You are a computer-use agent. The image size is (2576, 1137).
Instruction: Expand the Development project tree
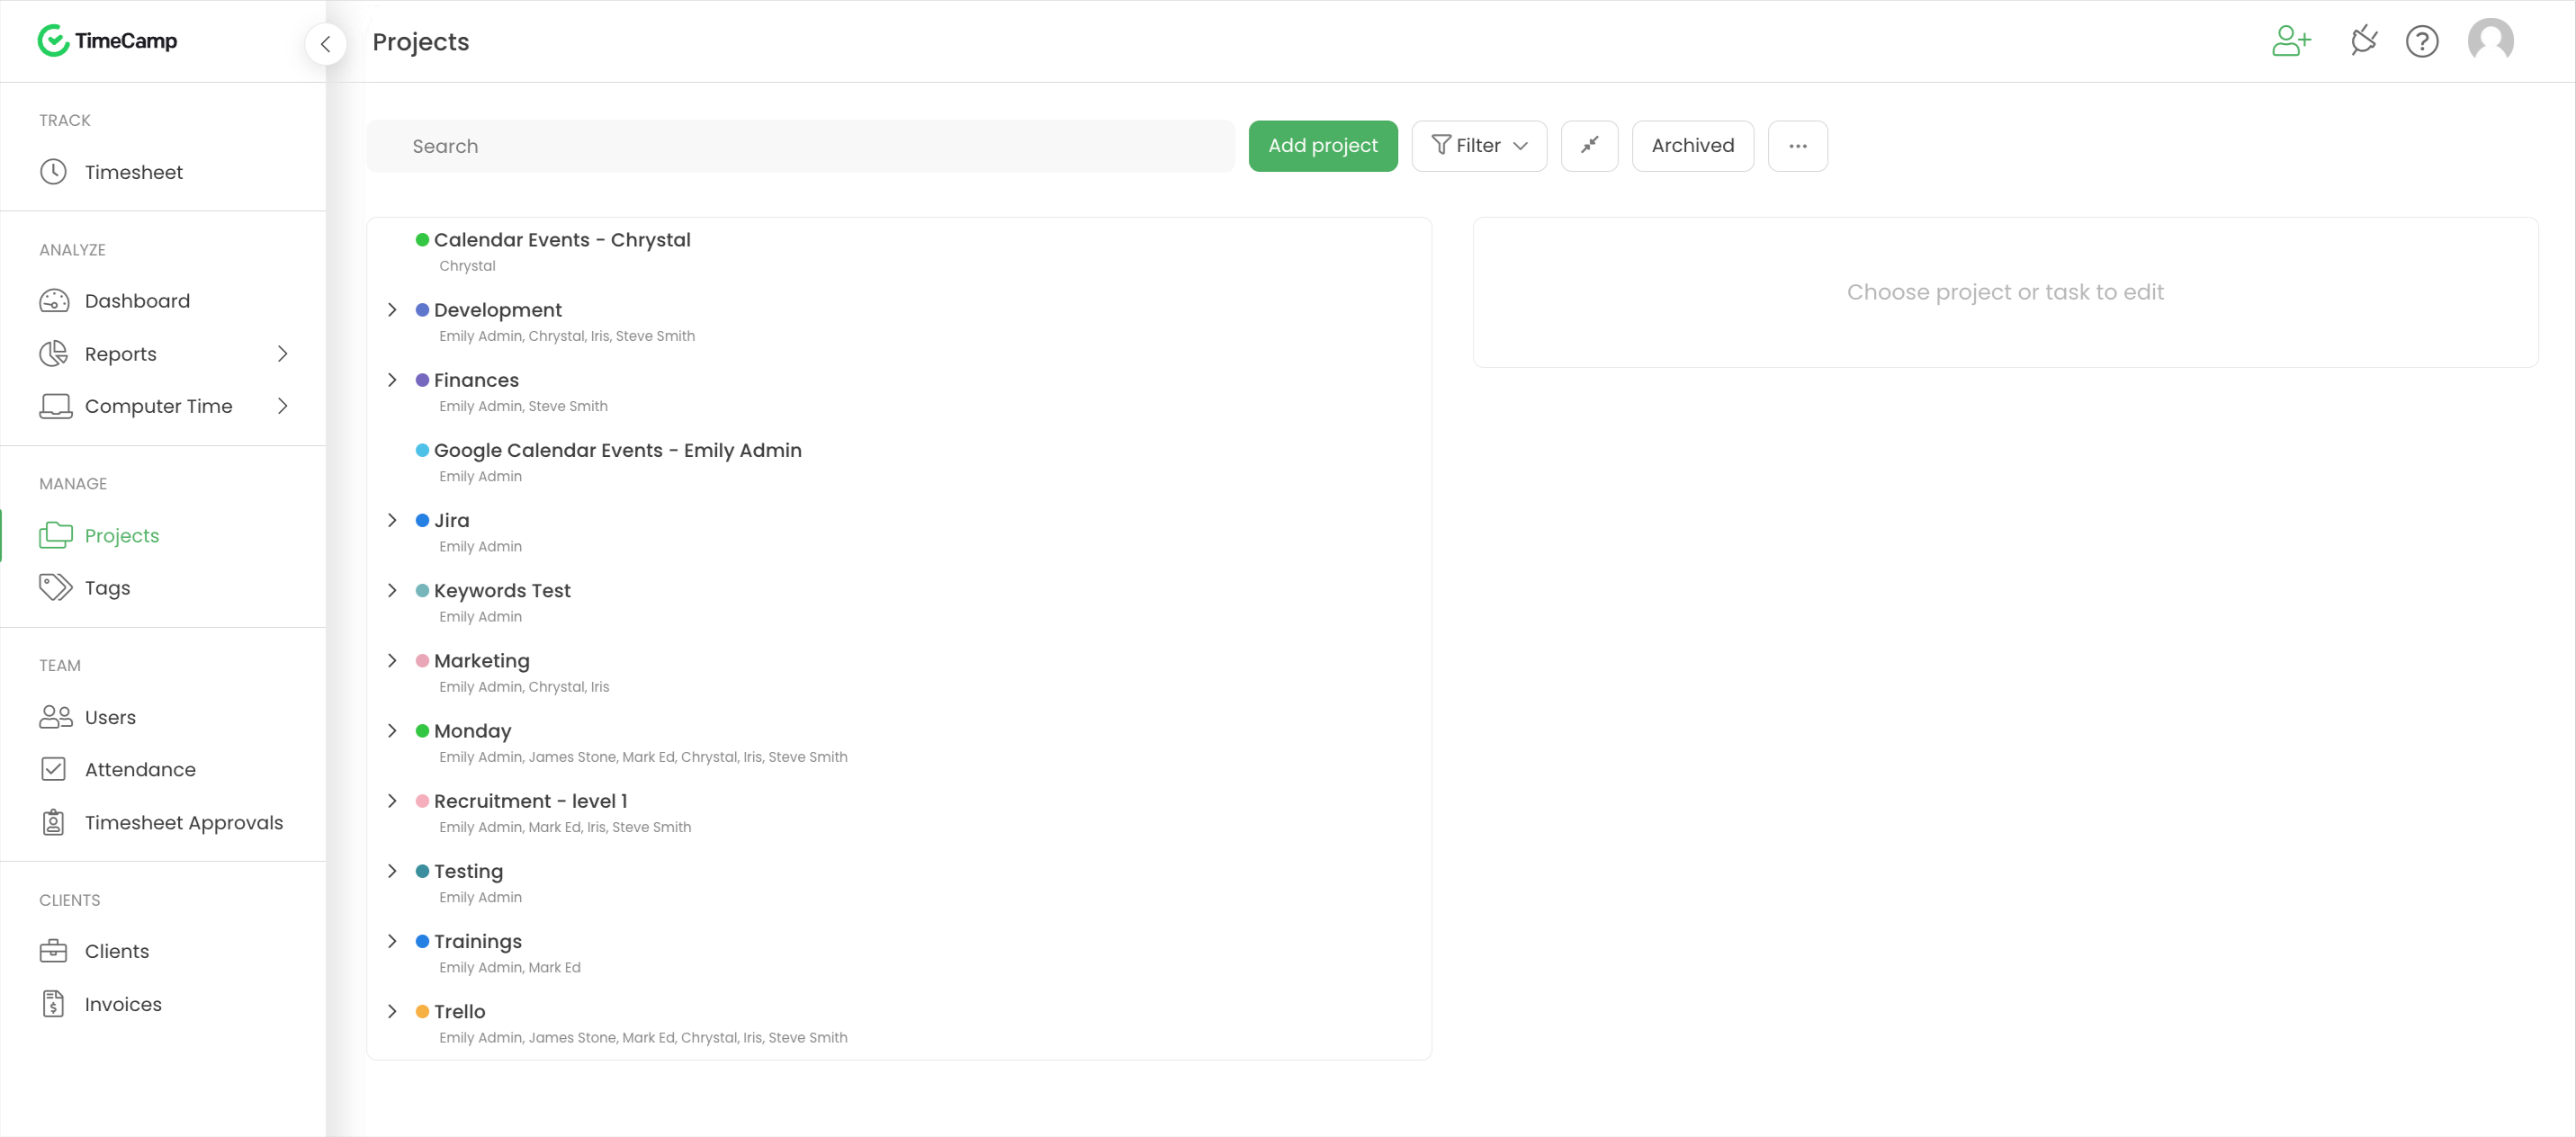click(x=392, y=310)
